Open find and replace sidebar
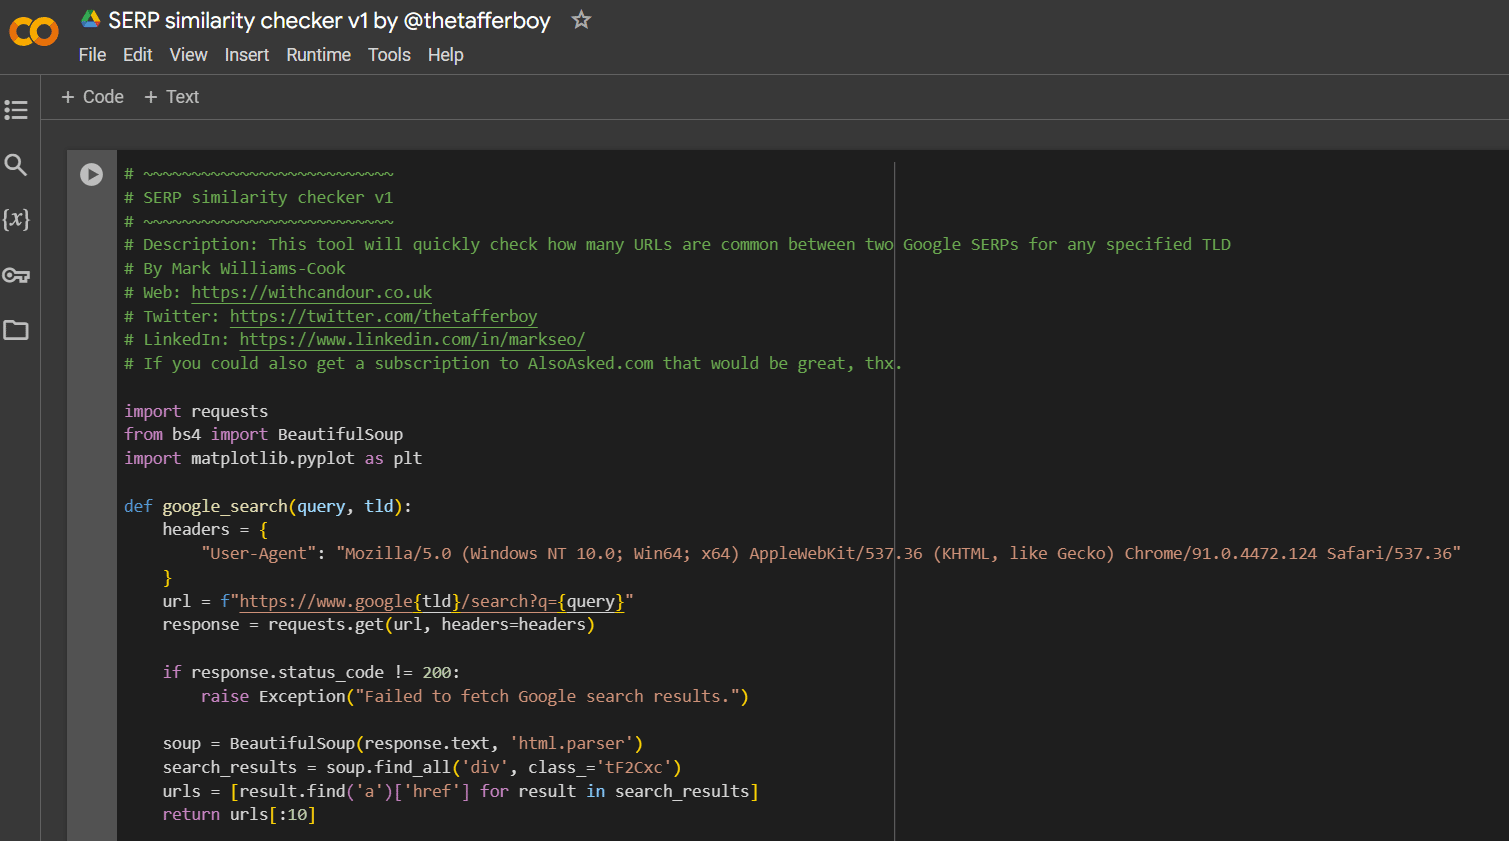Screen dimensions: 1509x841 [x=16, y=165]
